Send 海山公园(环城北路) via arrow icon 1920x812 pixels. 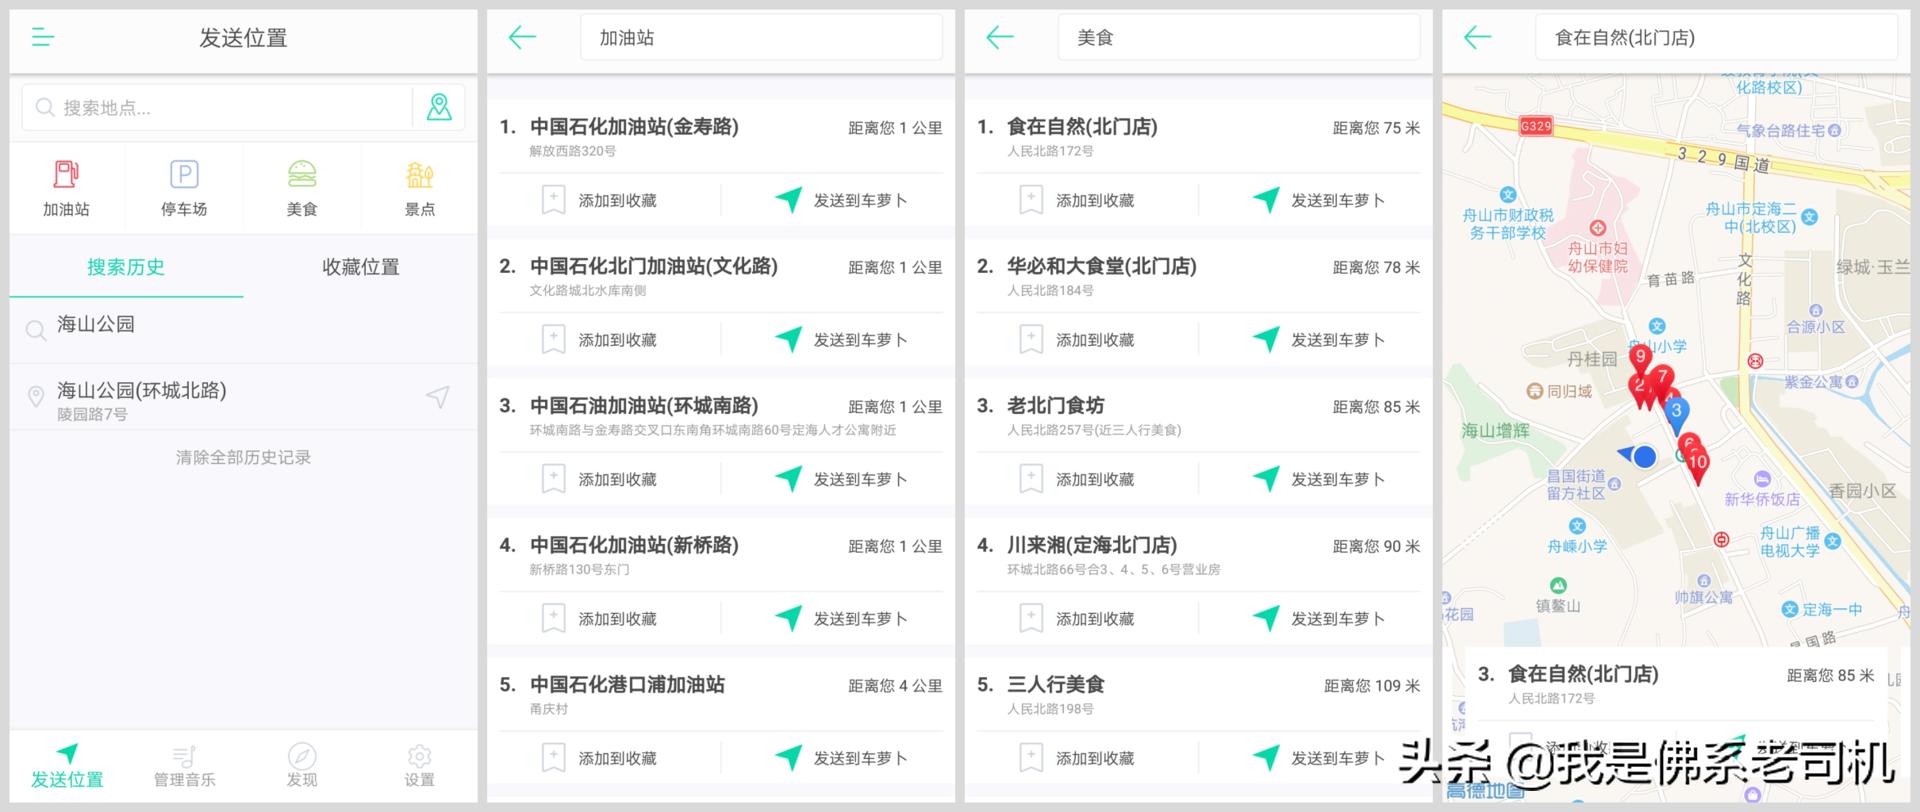point(437,397)
